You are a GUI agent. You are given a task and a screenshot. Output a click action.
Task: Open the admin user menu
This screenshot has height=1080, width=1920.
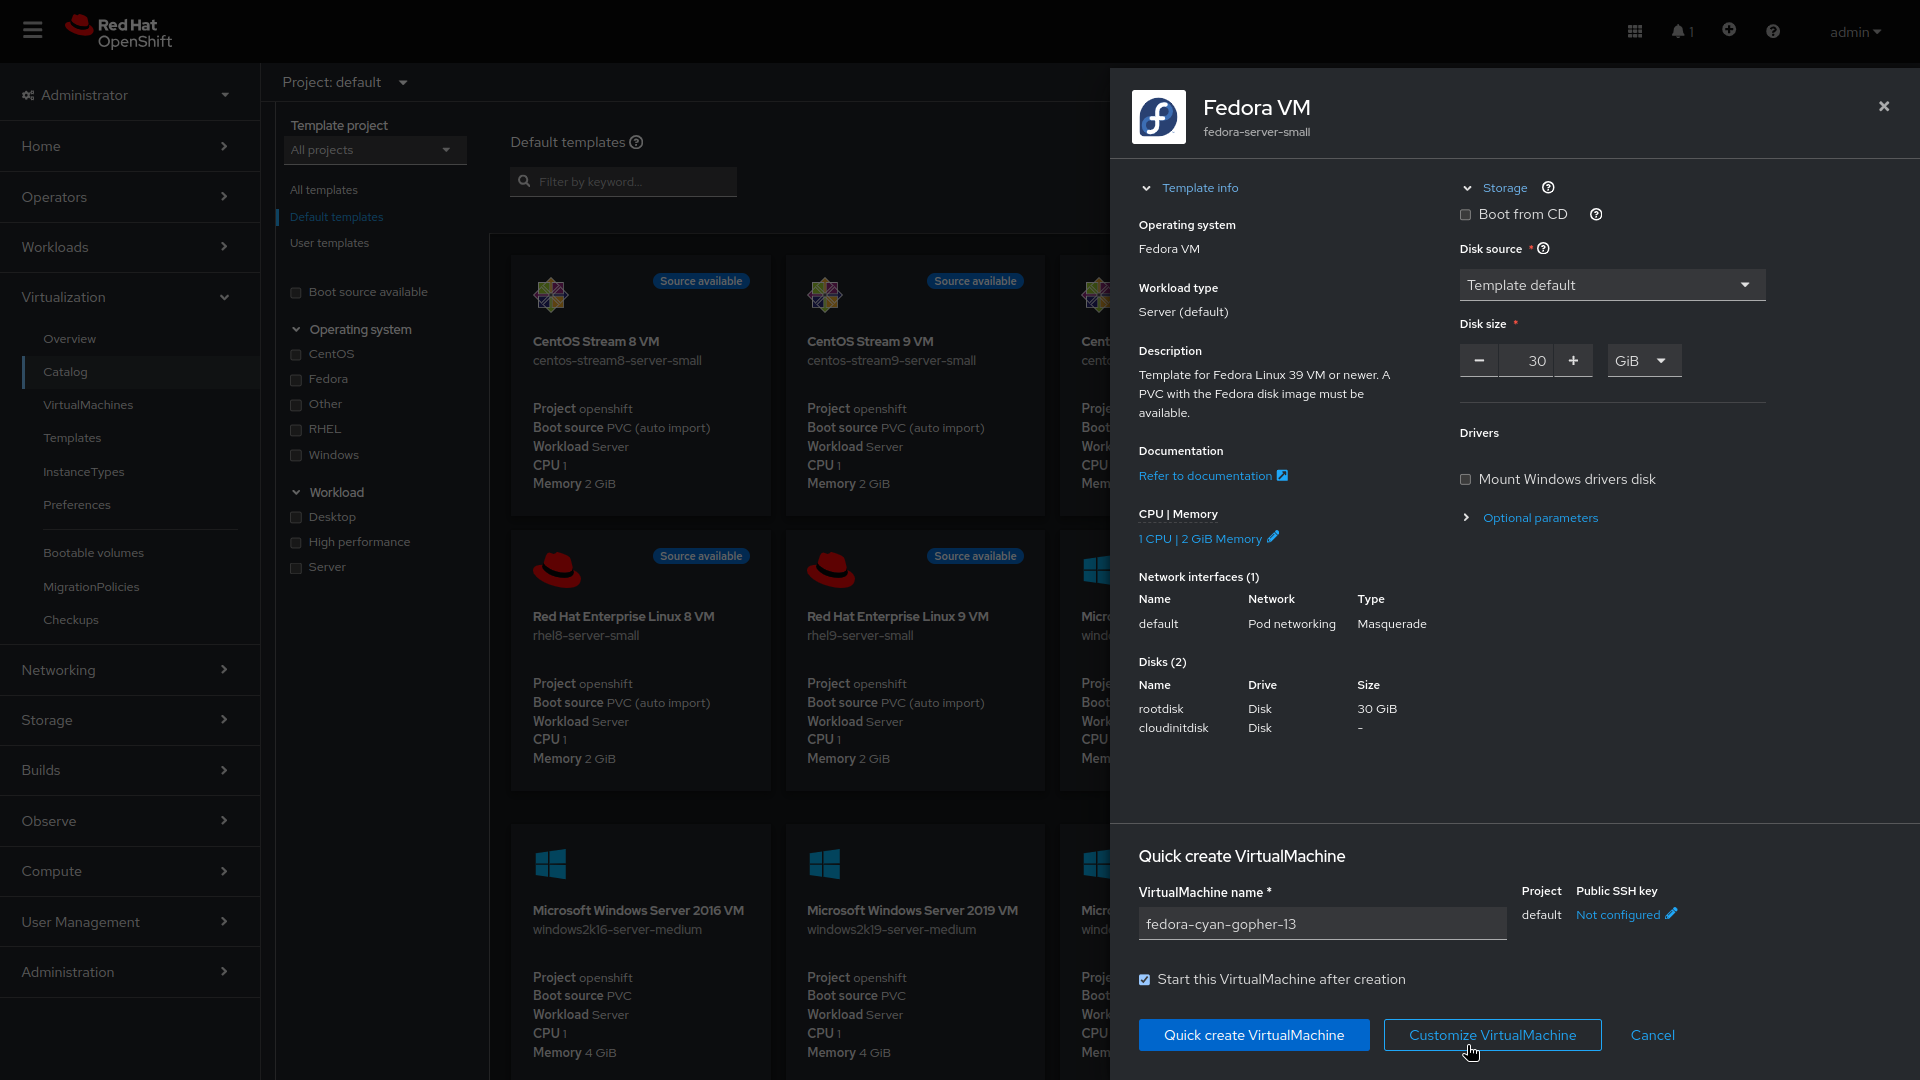pyautogui.click(x=1855, y=31)
